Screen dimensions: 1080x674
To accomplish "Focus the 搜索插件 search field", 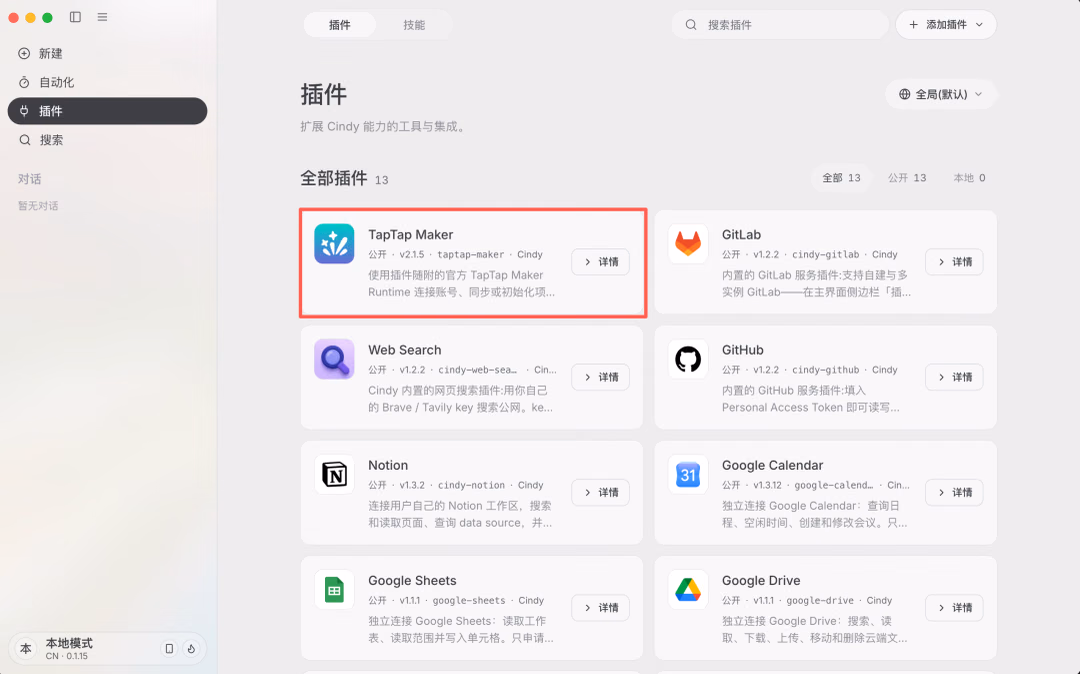I will [780, 25].
